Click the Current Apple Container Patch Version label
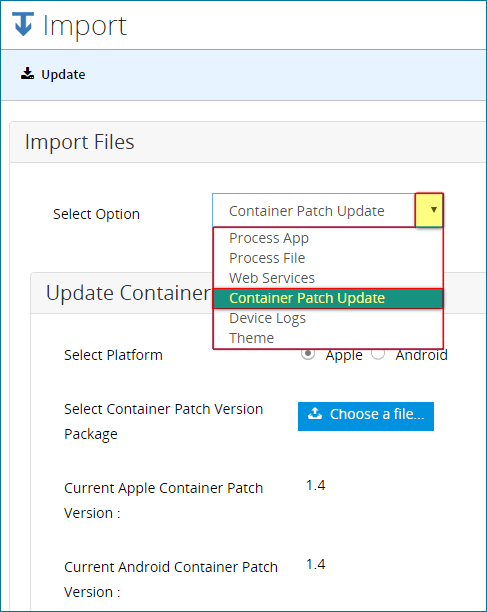 tap(164, 500)
